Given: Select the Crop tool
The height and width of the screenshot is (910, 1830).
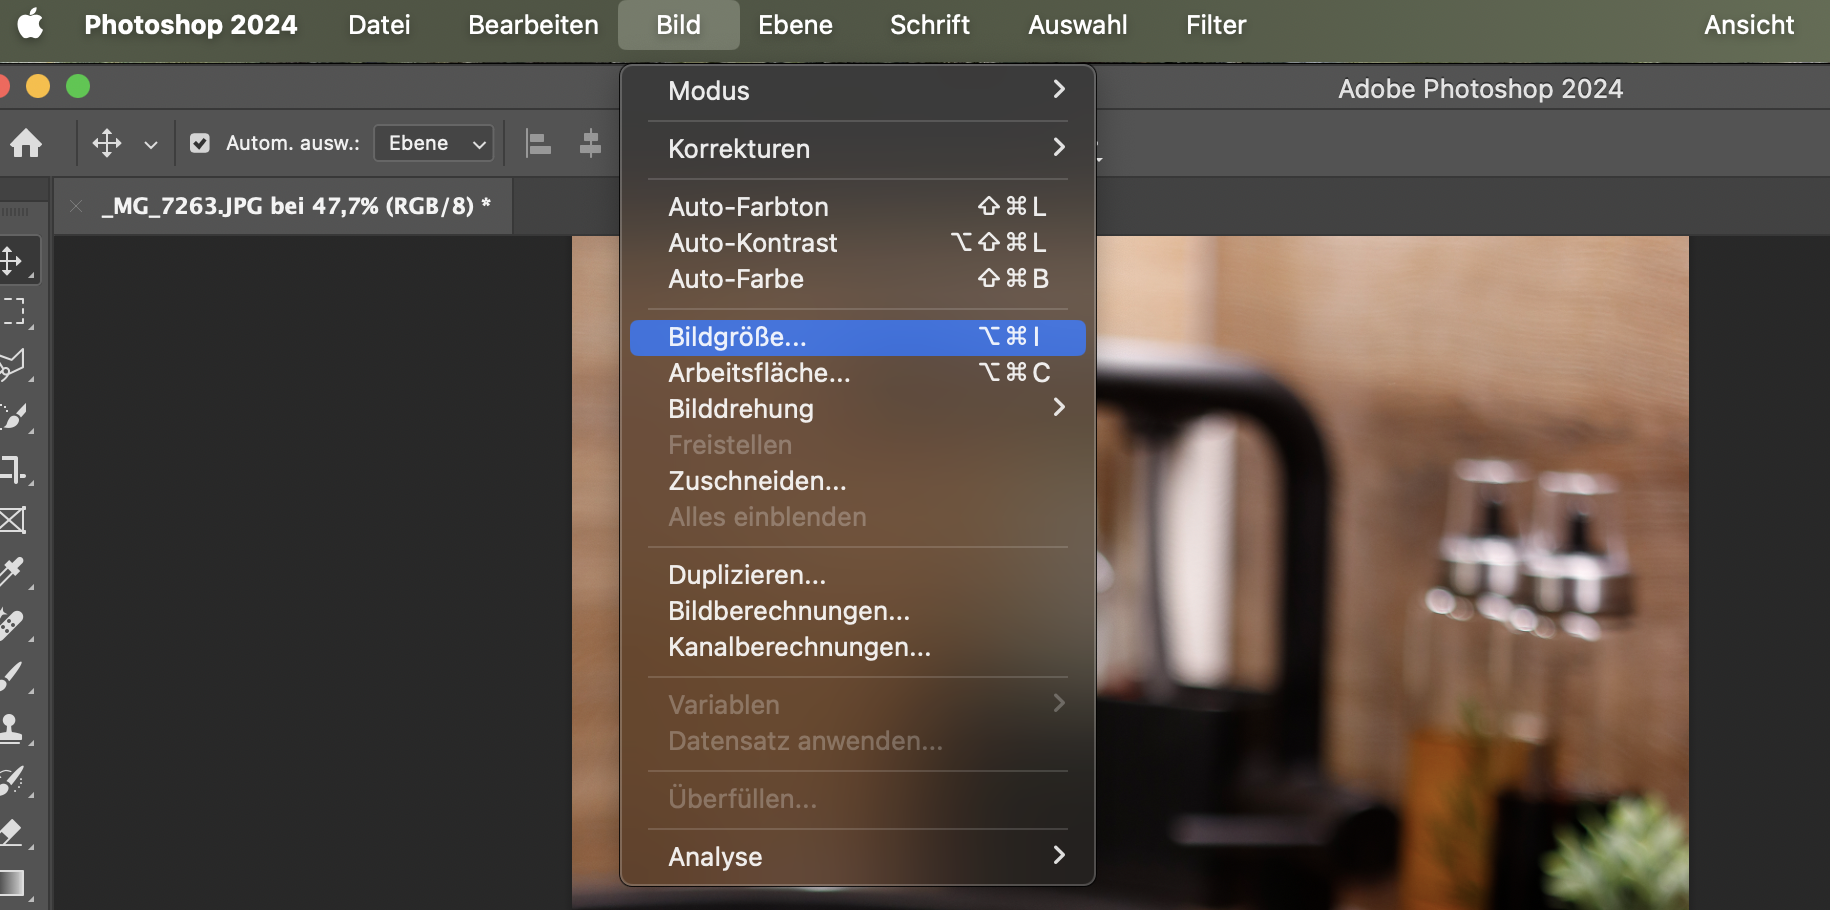Looking at the screenshot, I should point(14,469).
